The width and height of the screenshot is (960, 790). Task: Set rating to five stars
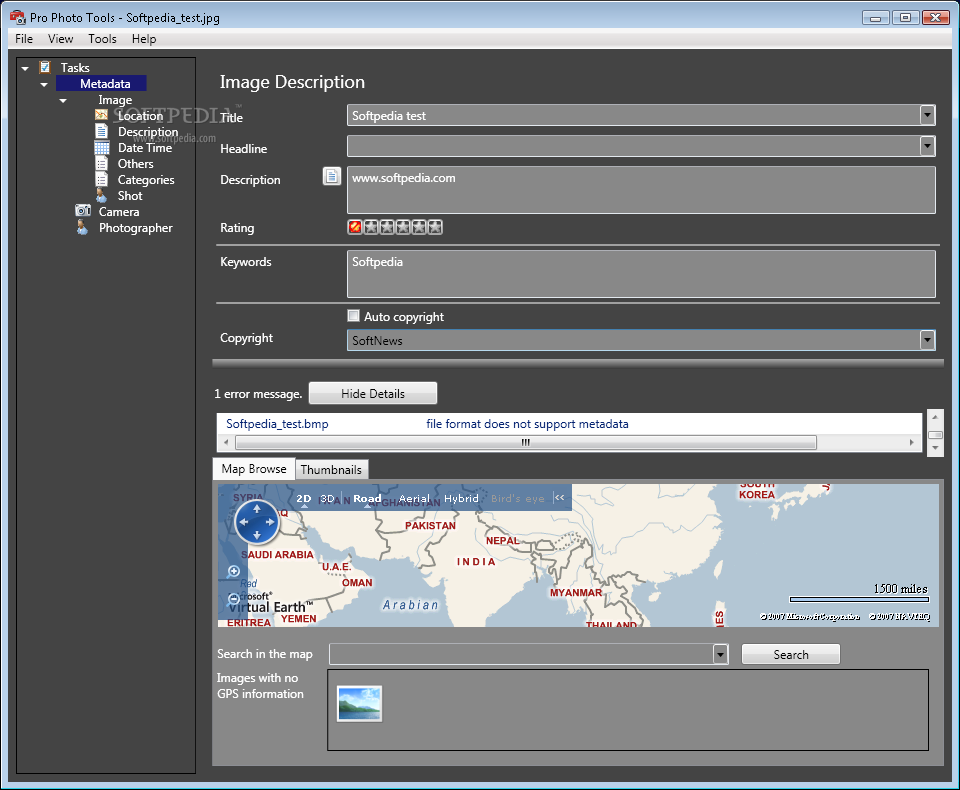(x=434, y=228)
